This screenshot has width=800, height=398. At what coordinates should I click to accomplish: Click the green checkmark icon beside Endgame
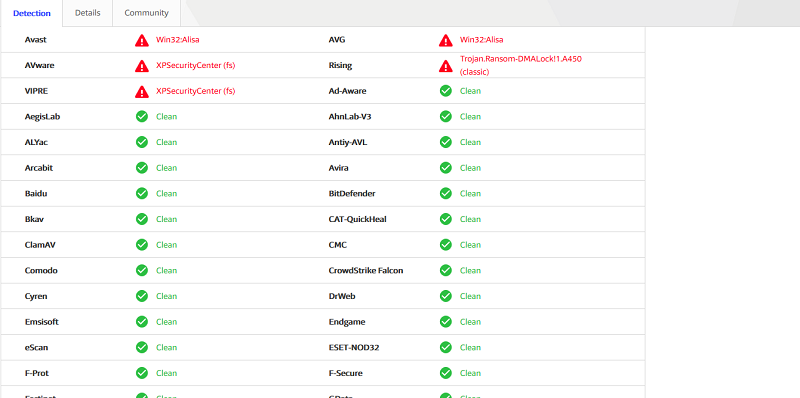click(446, 321)
